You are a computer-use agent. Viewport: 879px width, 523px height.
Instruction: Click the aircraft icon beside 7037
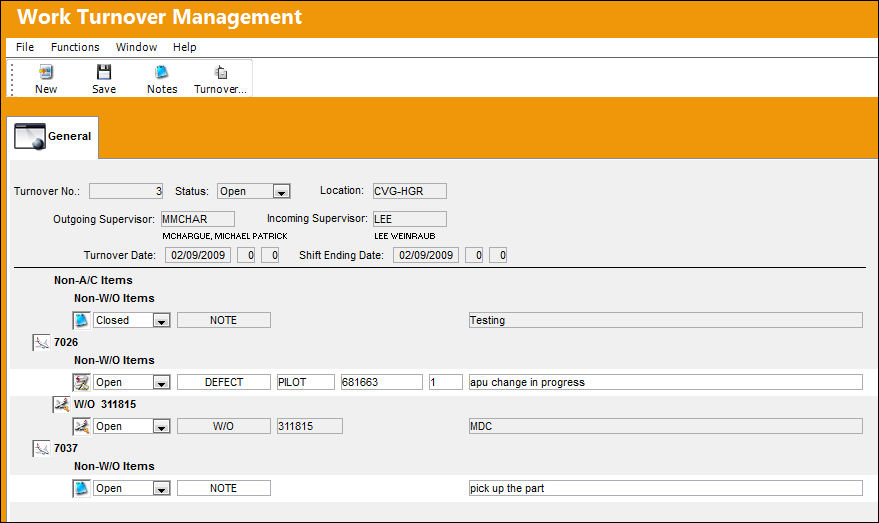(41, 448)
